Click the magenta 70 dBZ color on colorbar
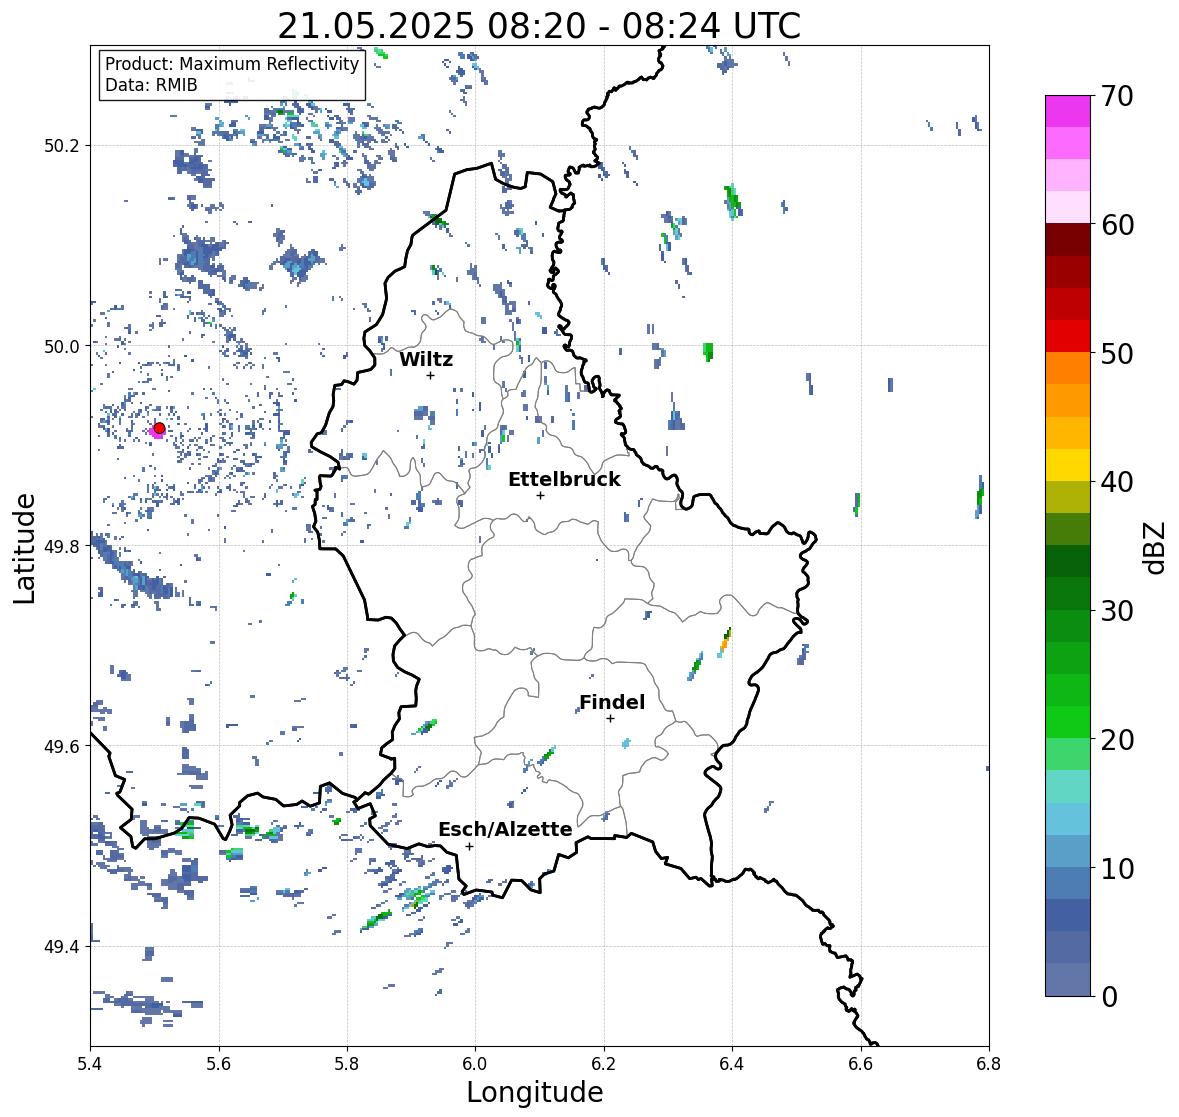Screen dimensions: 1179x1117 1068,111
